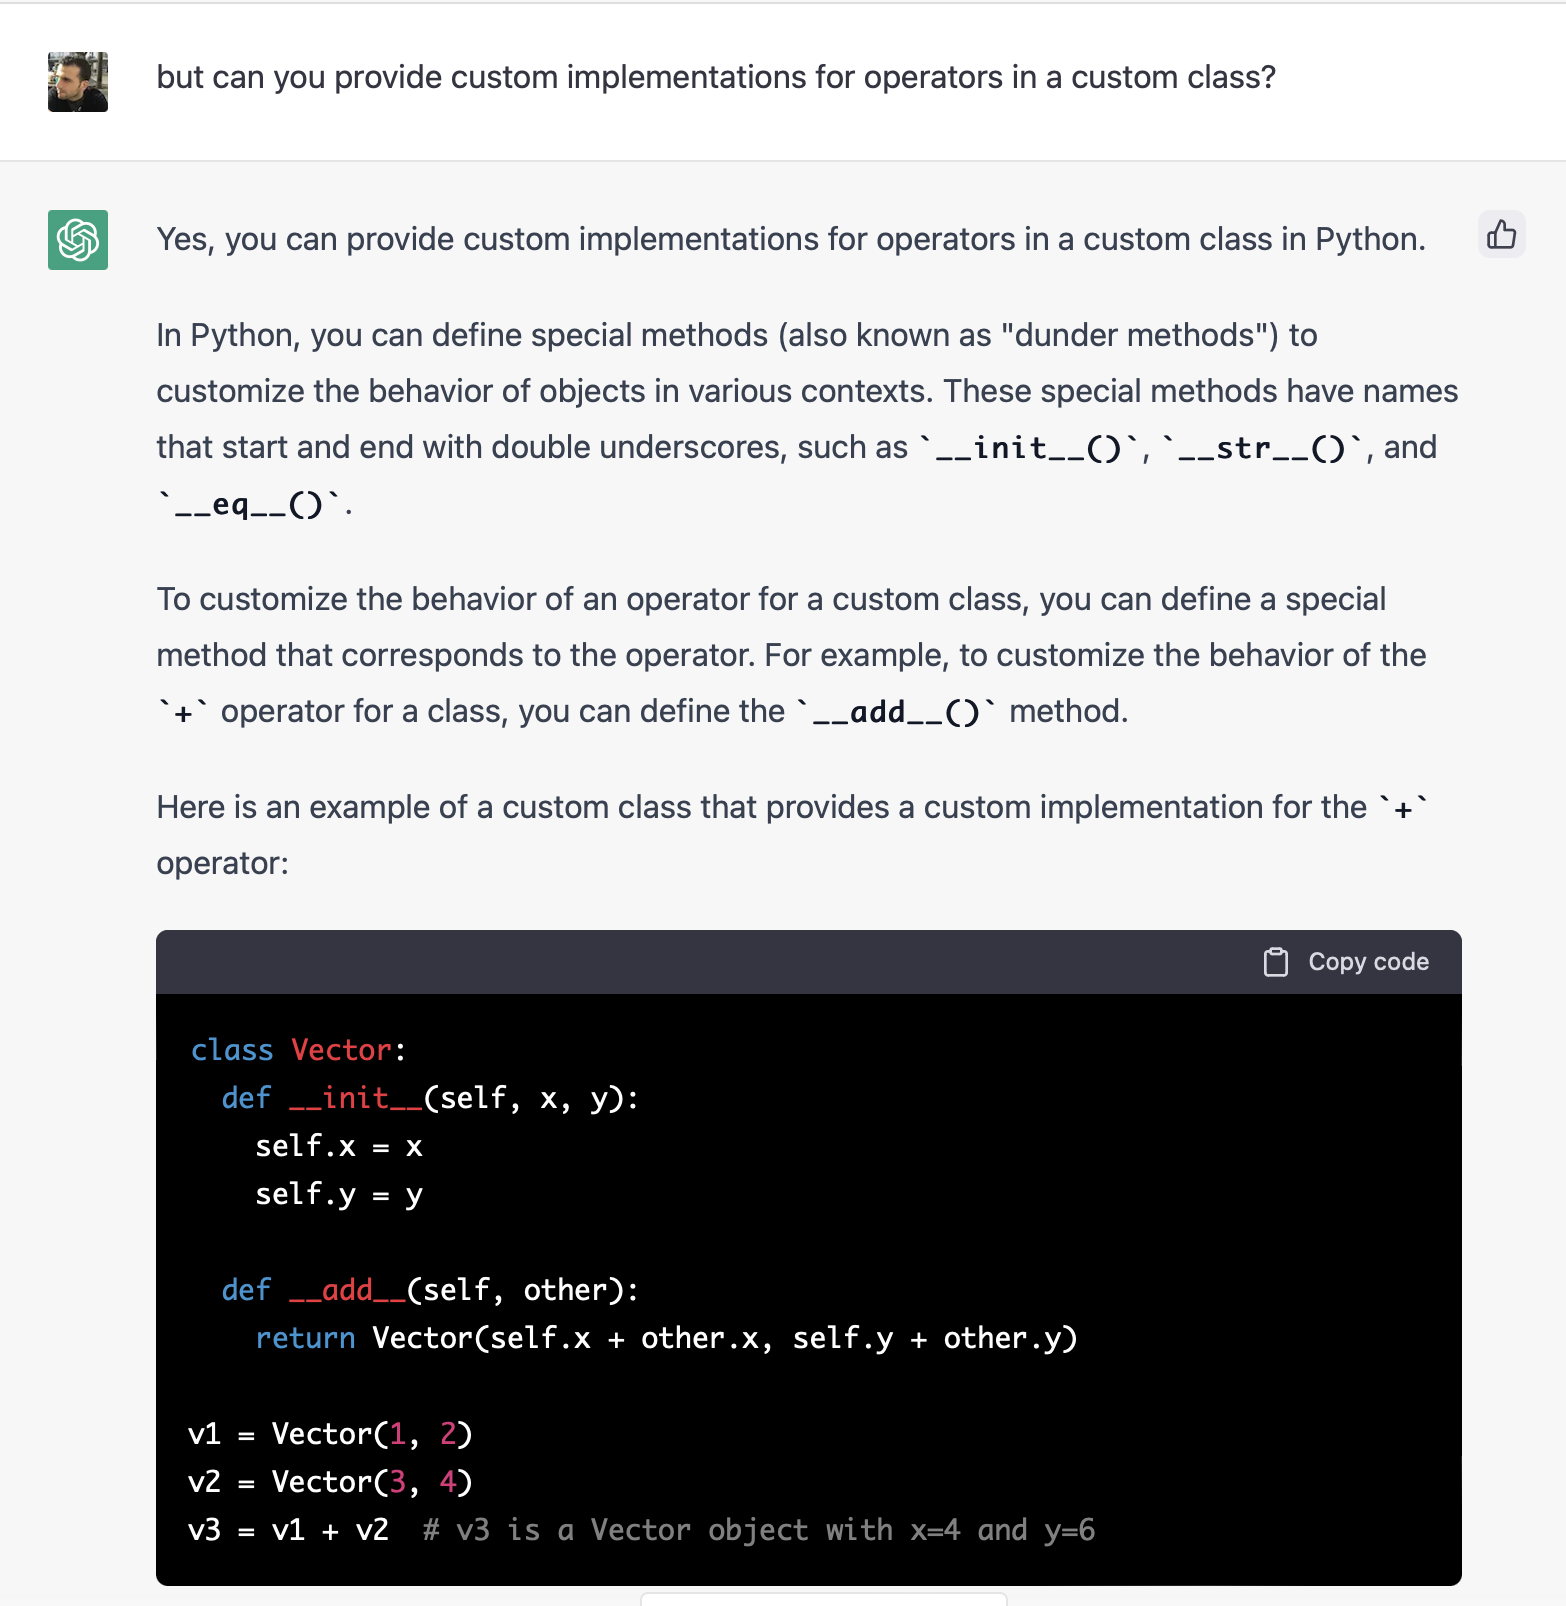Click the partially visible button below code block
The height and width of the screenshot is (1606, 1566).
[x=823, y=1599]
